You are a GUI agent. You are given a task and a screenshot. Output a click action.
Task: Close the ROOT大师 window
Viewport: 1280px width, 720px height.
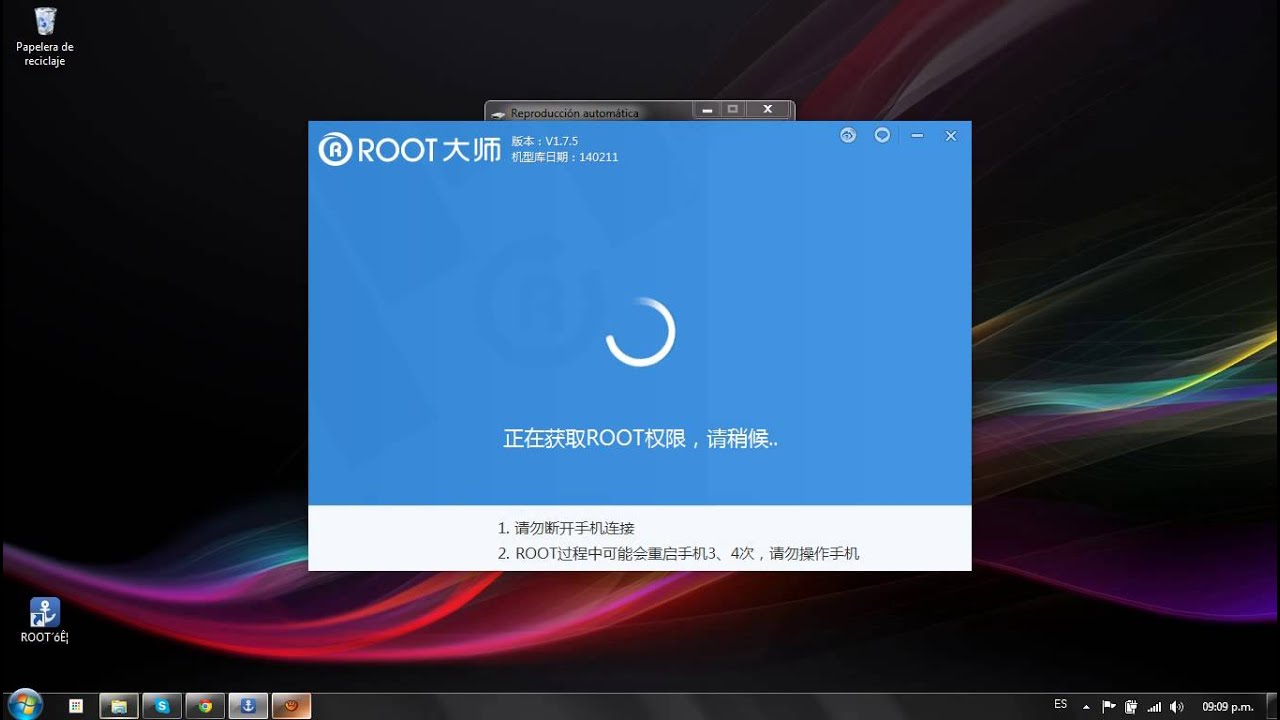click(951, 136)
